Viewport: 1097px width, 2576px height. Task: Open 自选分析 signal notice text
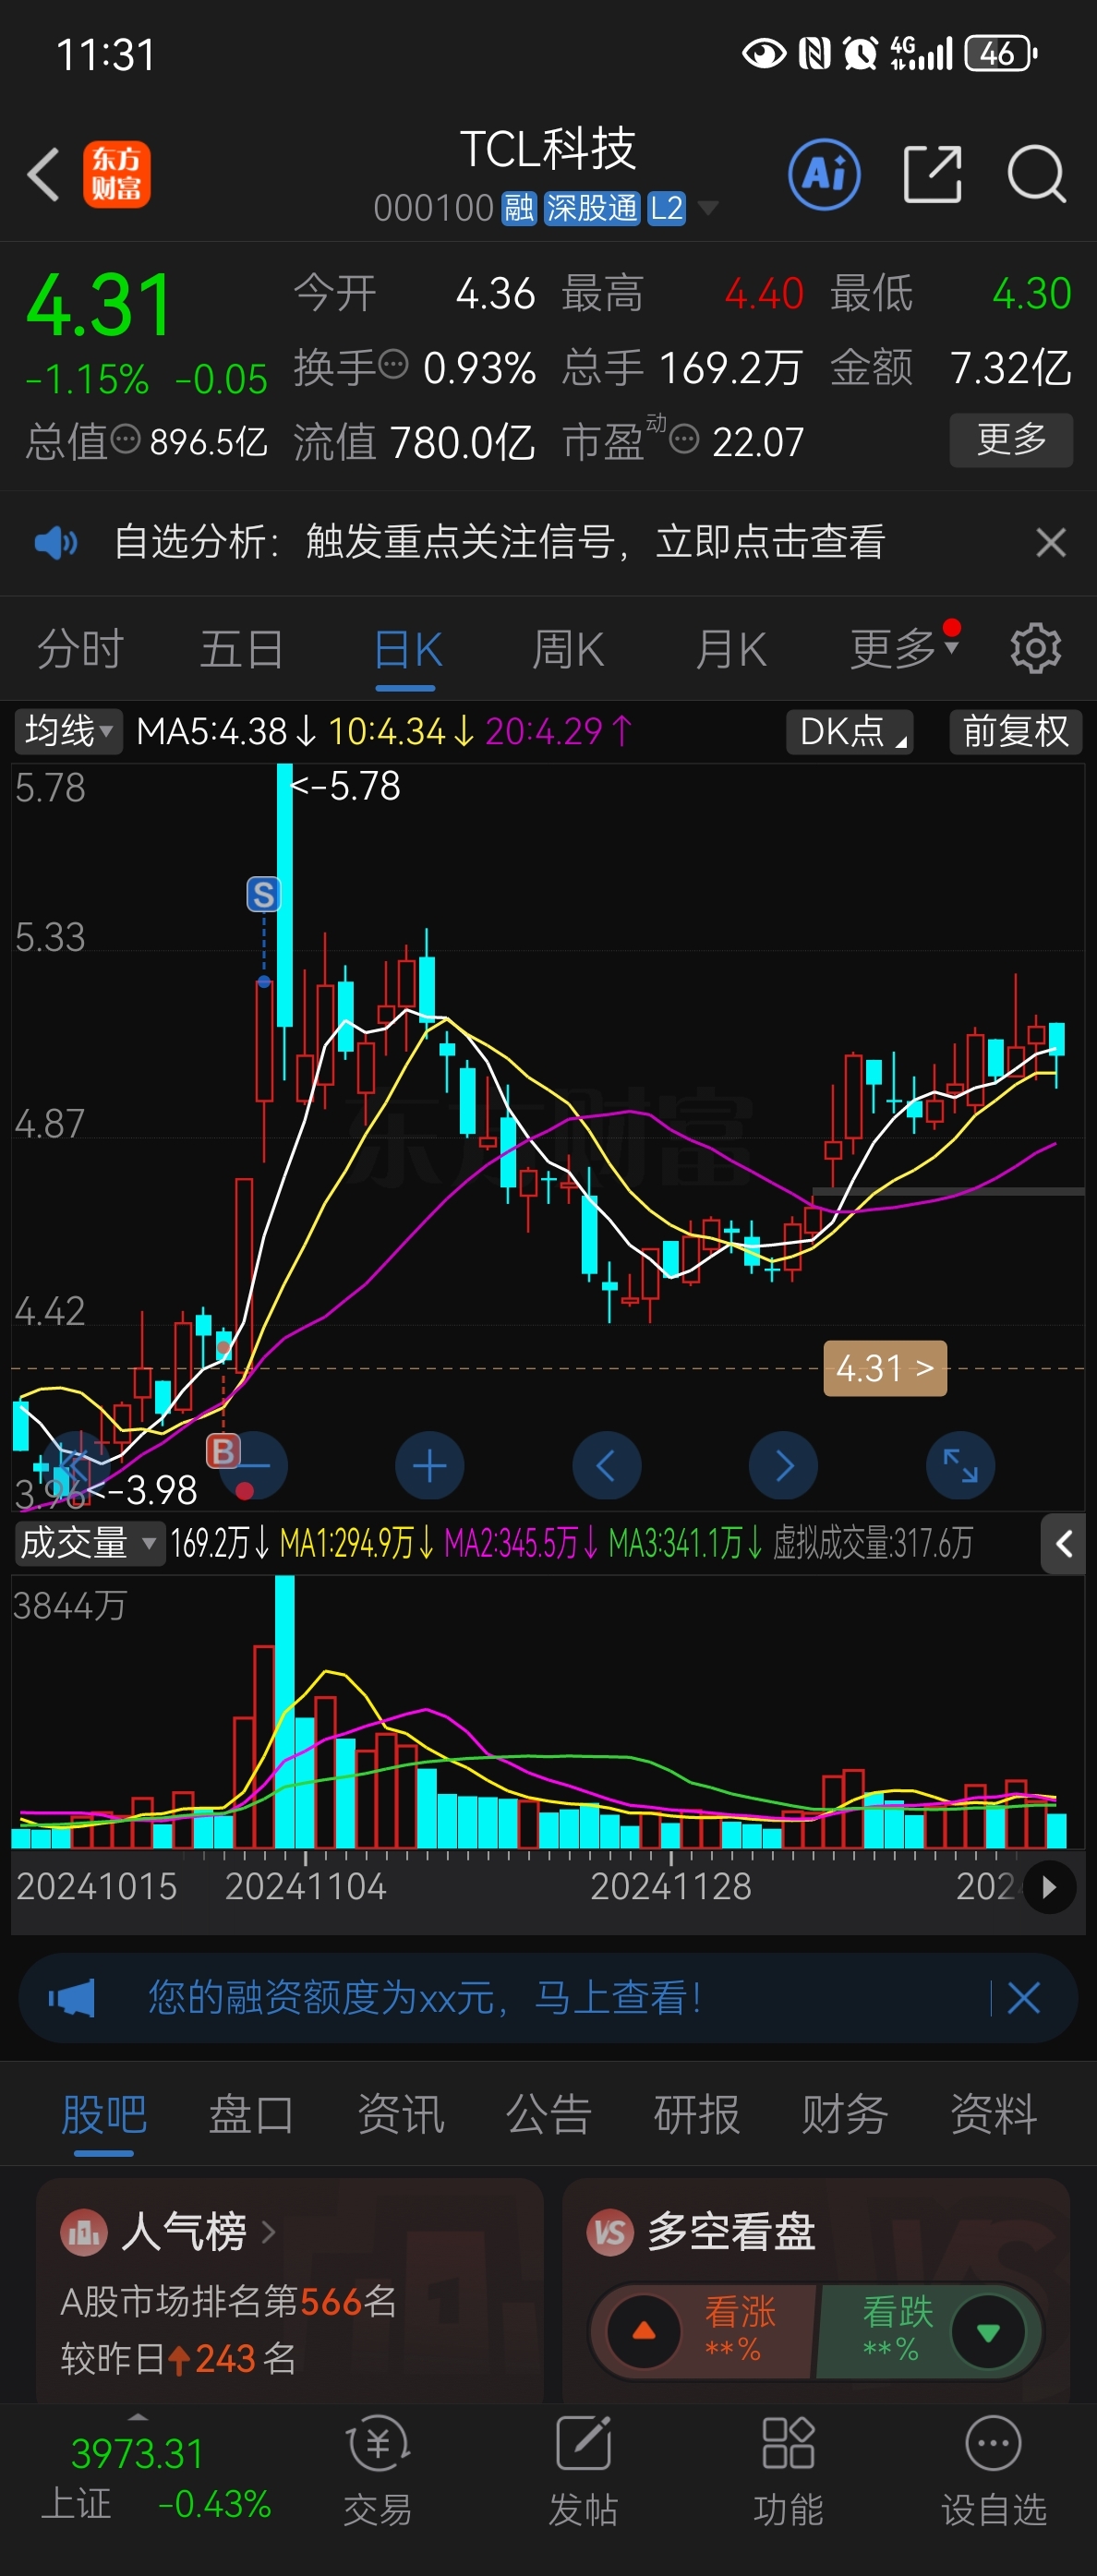(499, 542)
